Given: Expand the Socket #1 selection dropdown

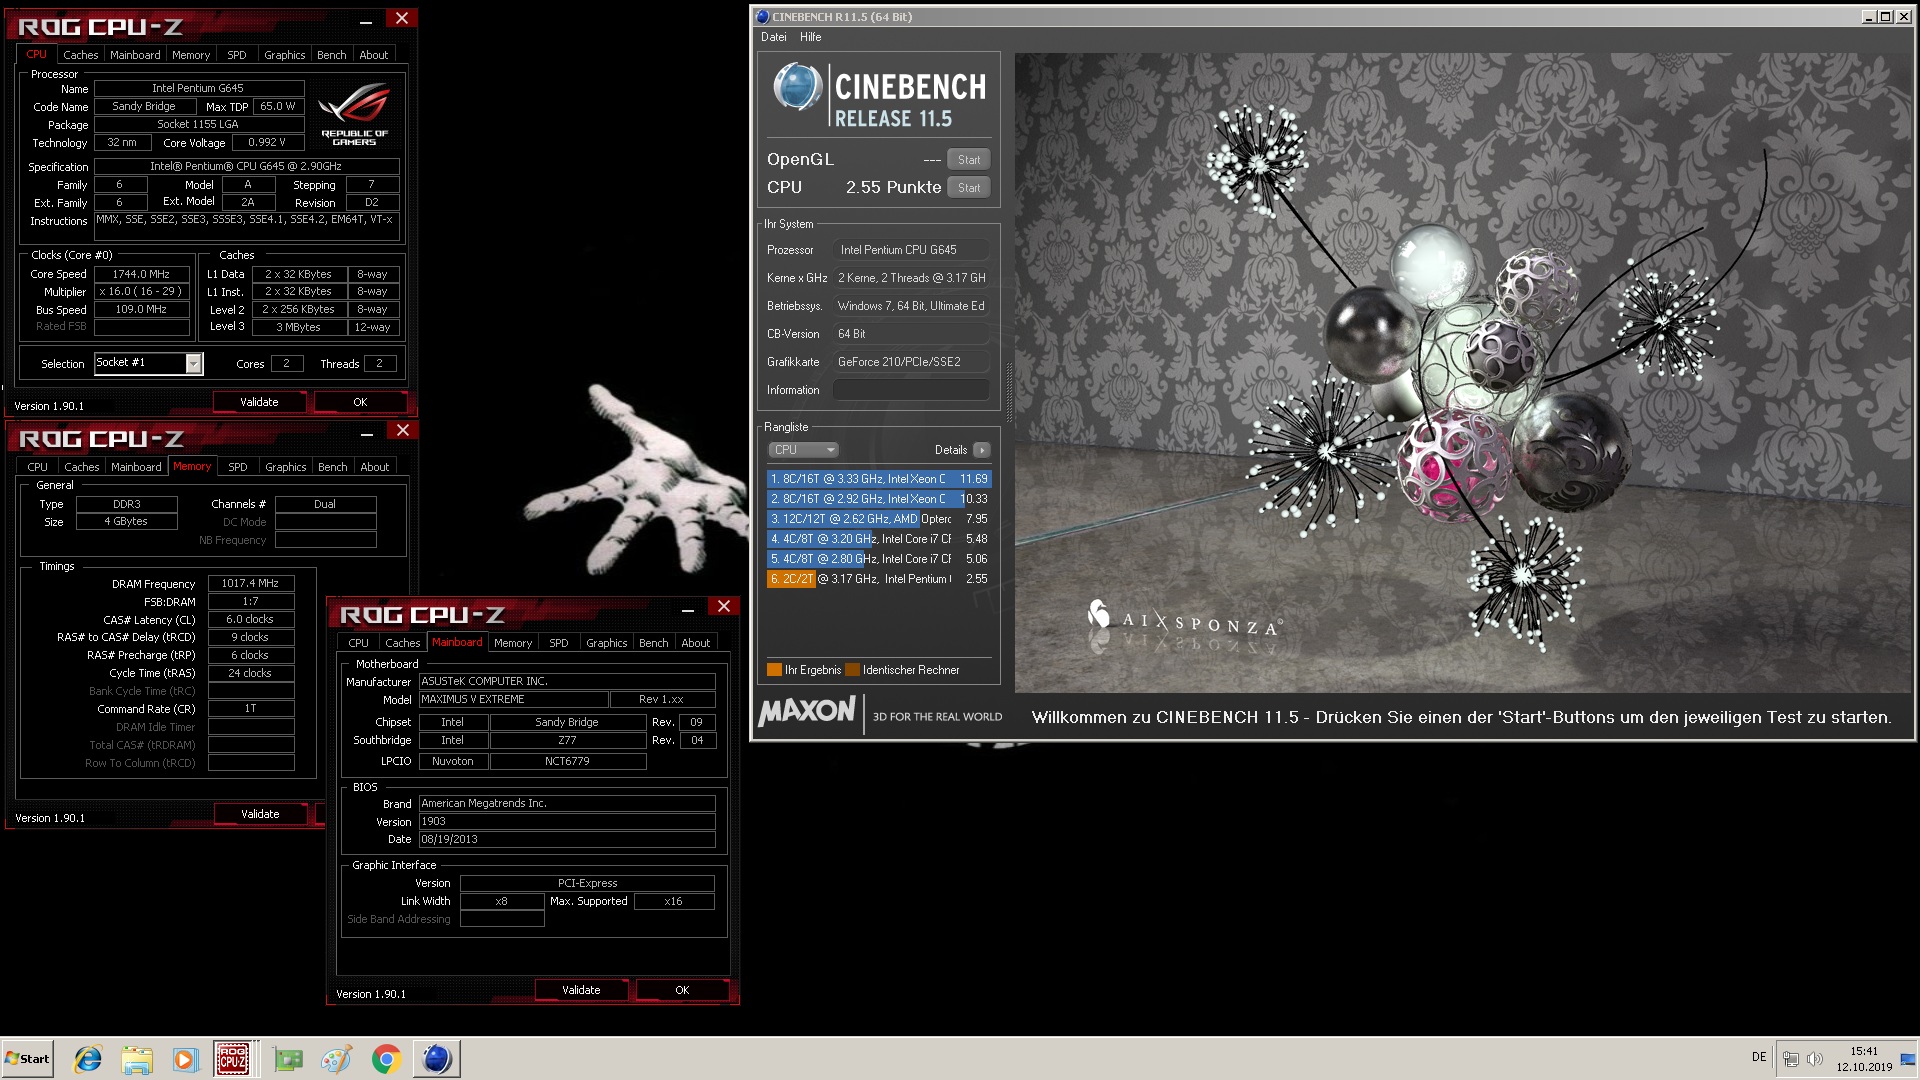Looking at the screenshot, I should [x=193, y=364].
